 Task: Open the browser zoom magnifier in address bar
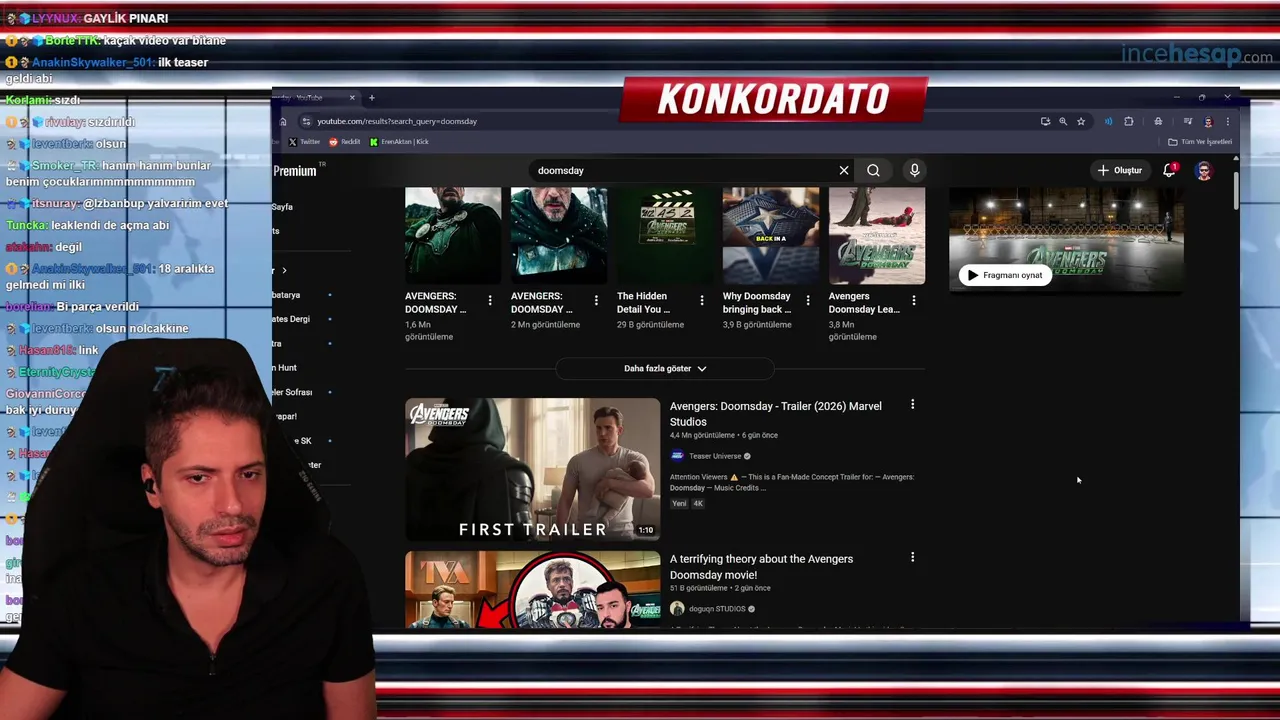[1063, 121]
